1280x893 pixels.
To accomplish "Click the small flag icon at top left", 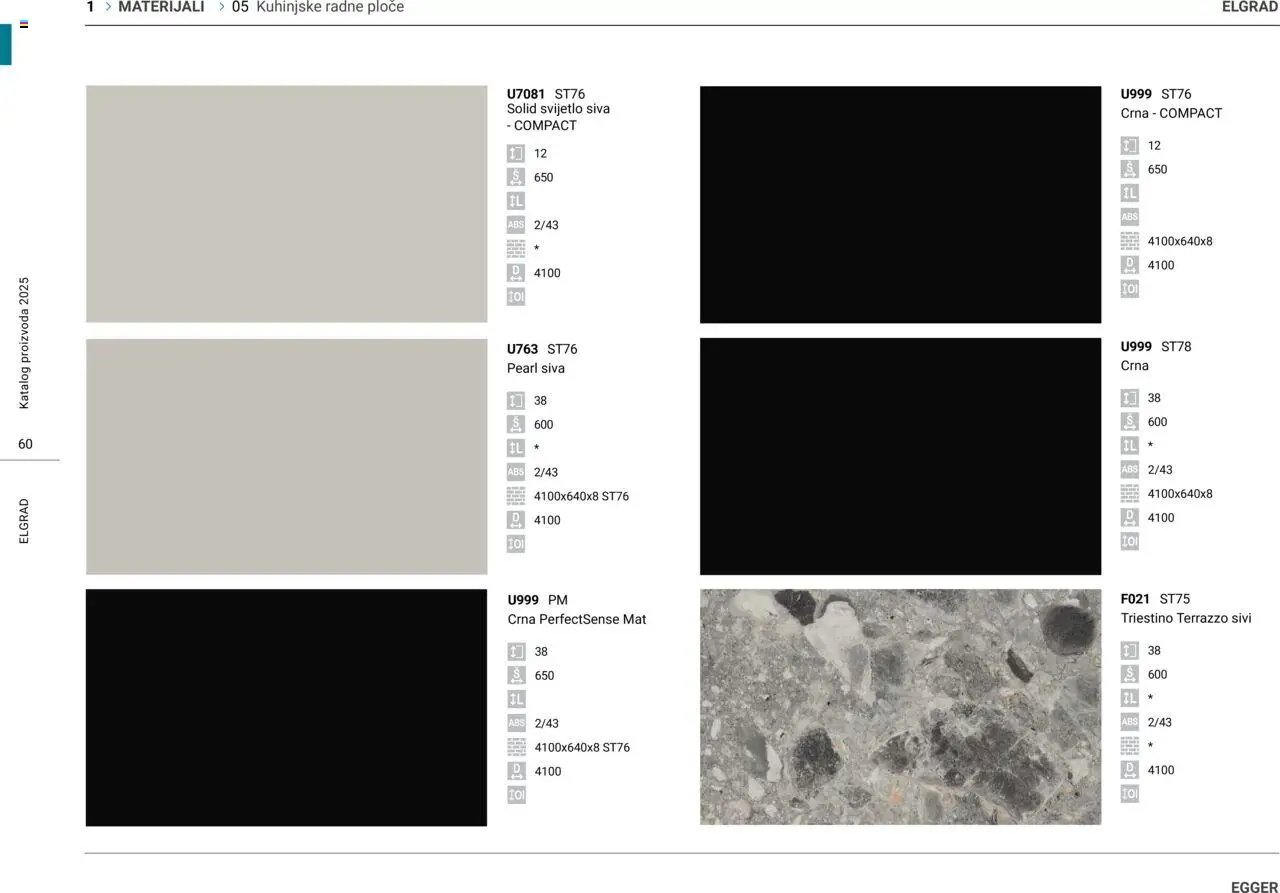I will pos(24,24).
